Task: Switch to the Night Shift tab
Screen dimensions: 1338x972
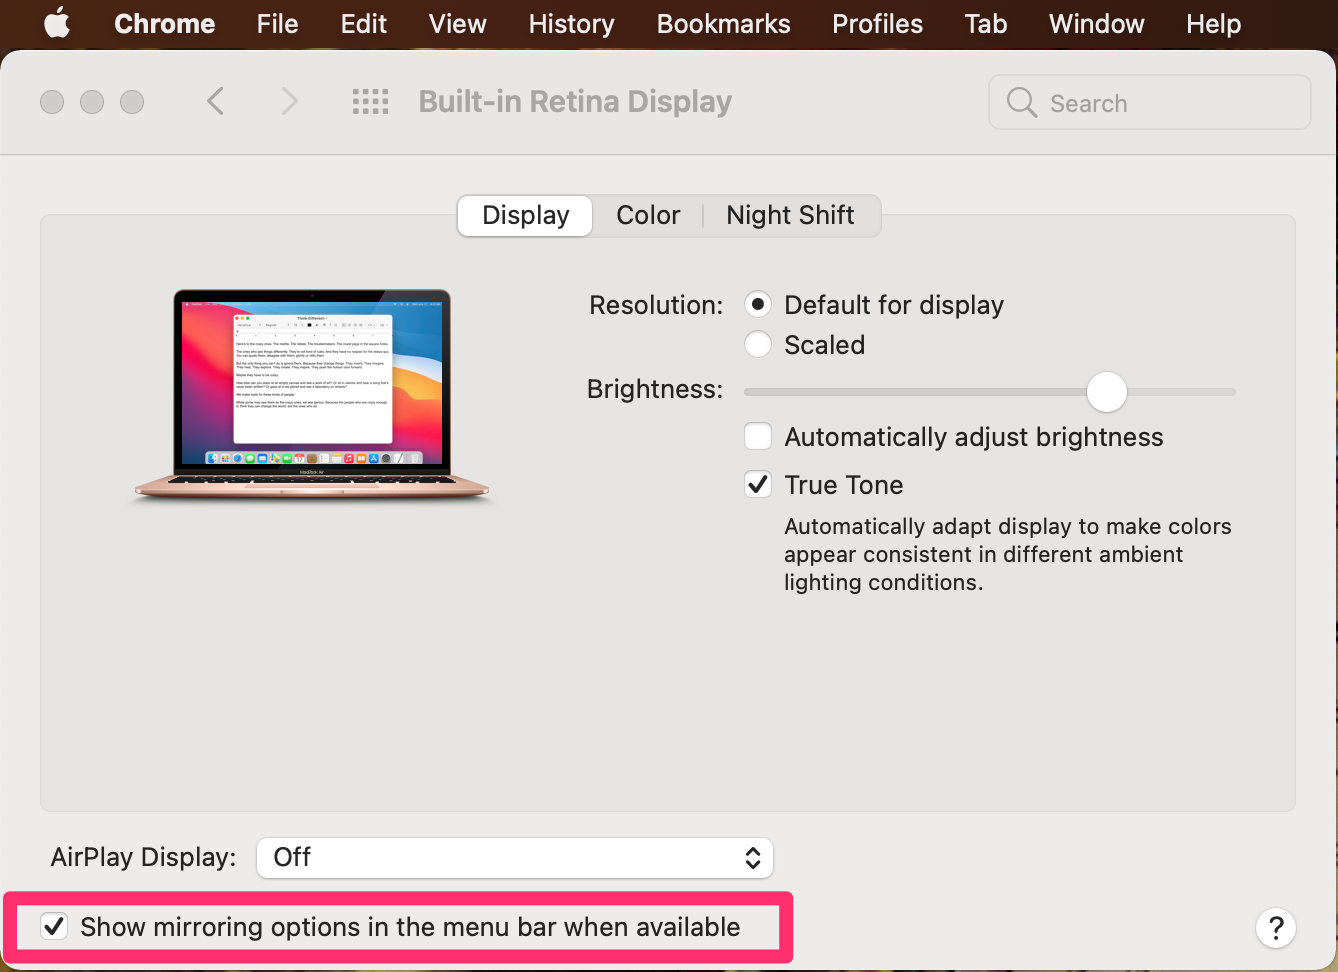Action: (x=790, y=215)
